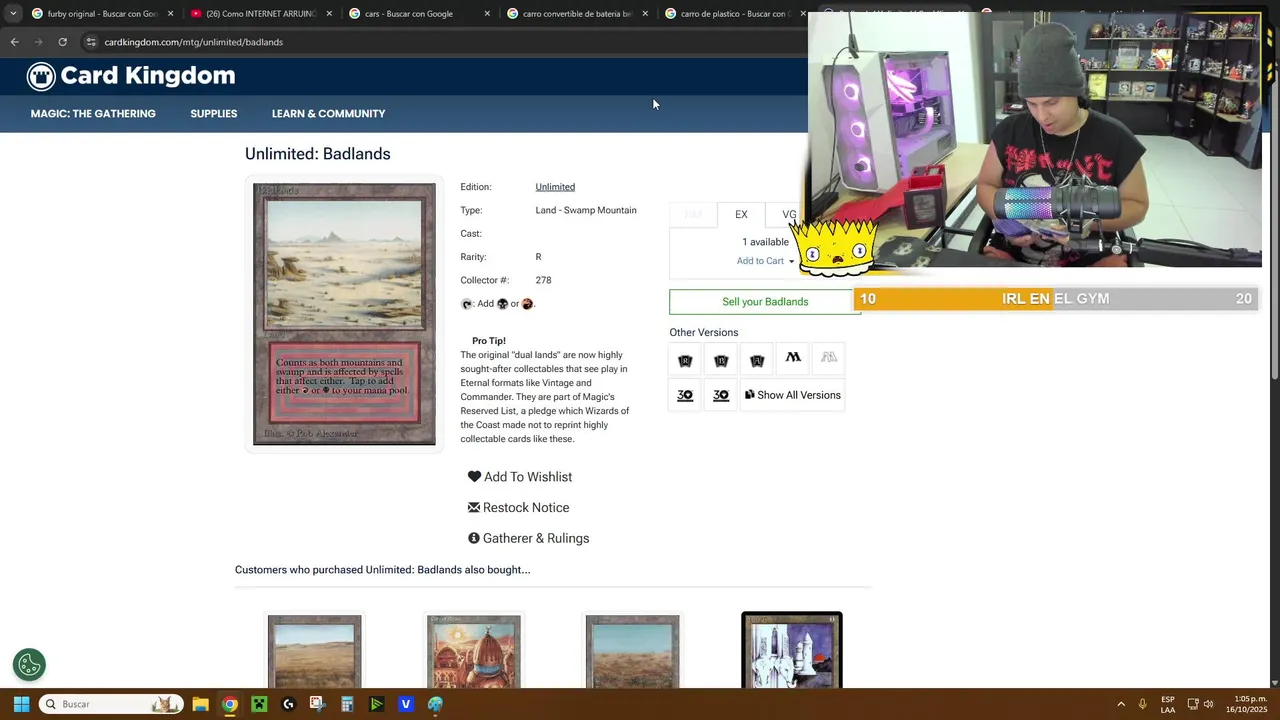This screenshot has width=1280, height=720.
Task: Click the Pro Tip! heading text
Action: 489,341
